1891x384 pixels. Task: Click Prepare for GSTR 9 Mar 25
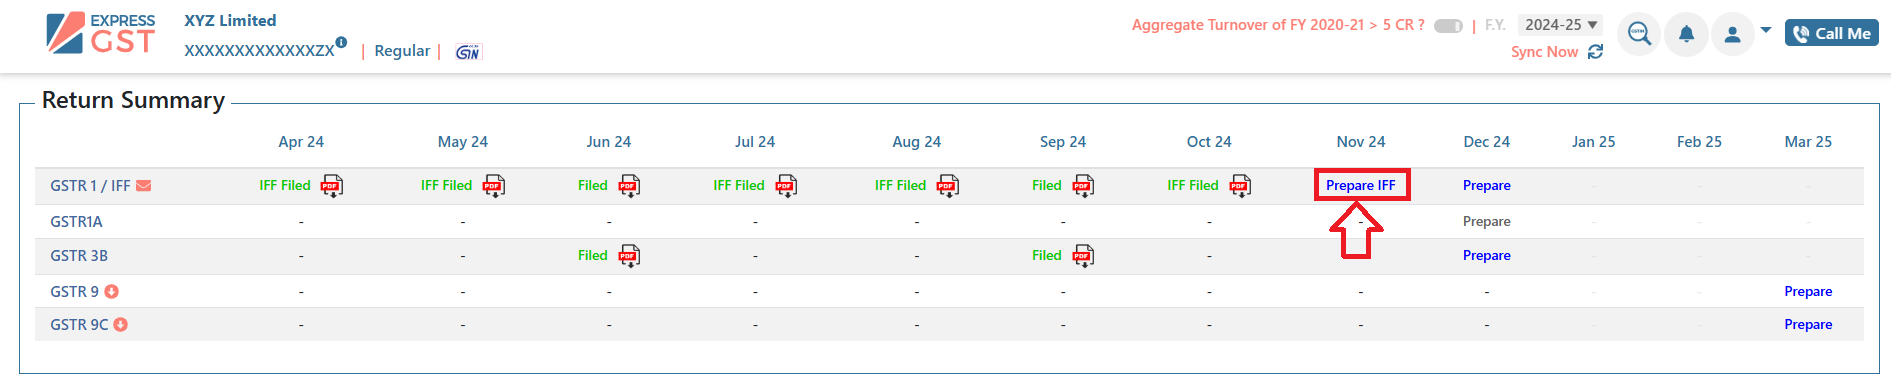(x=1808, y=291)
